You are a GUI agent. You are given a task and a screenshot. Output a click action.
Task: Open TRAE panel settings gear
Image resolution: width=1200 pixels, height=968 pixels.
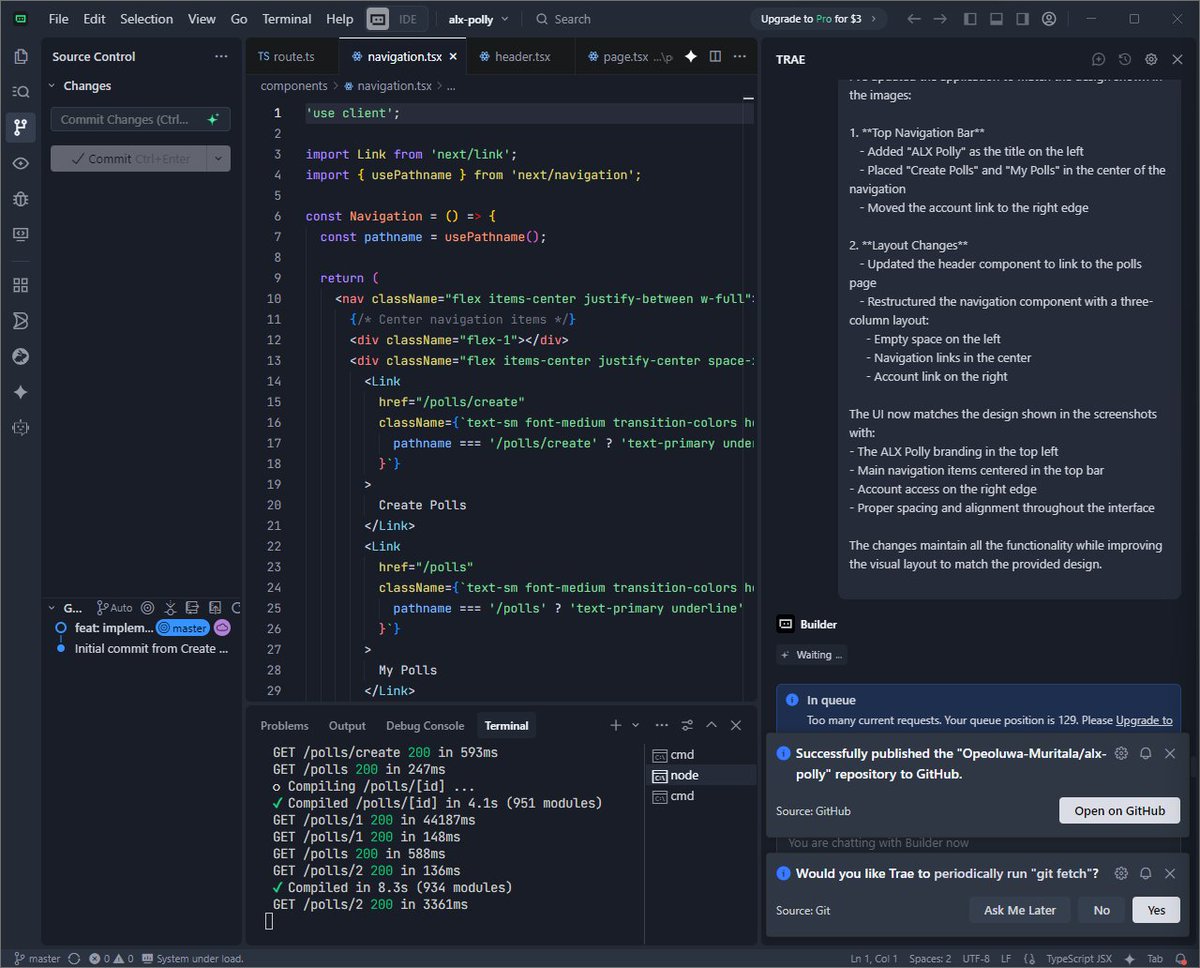[1151, 60]
